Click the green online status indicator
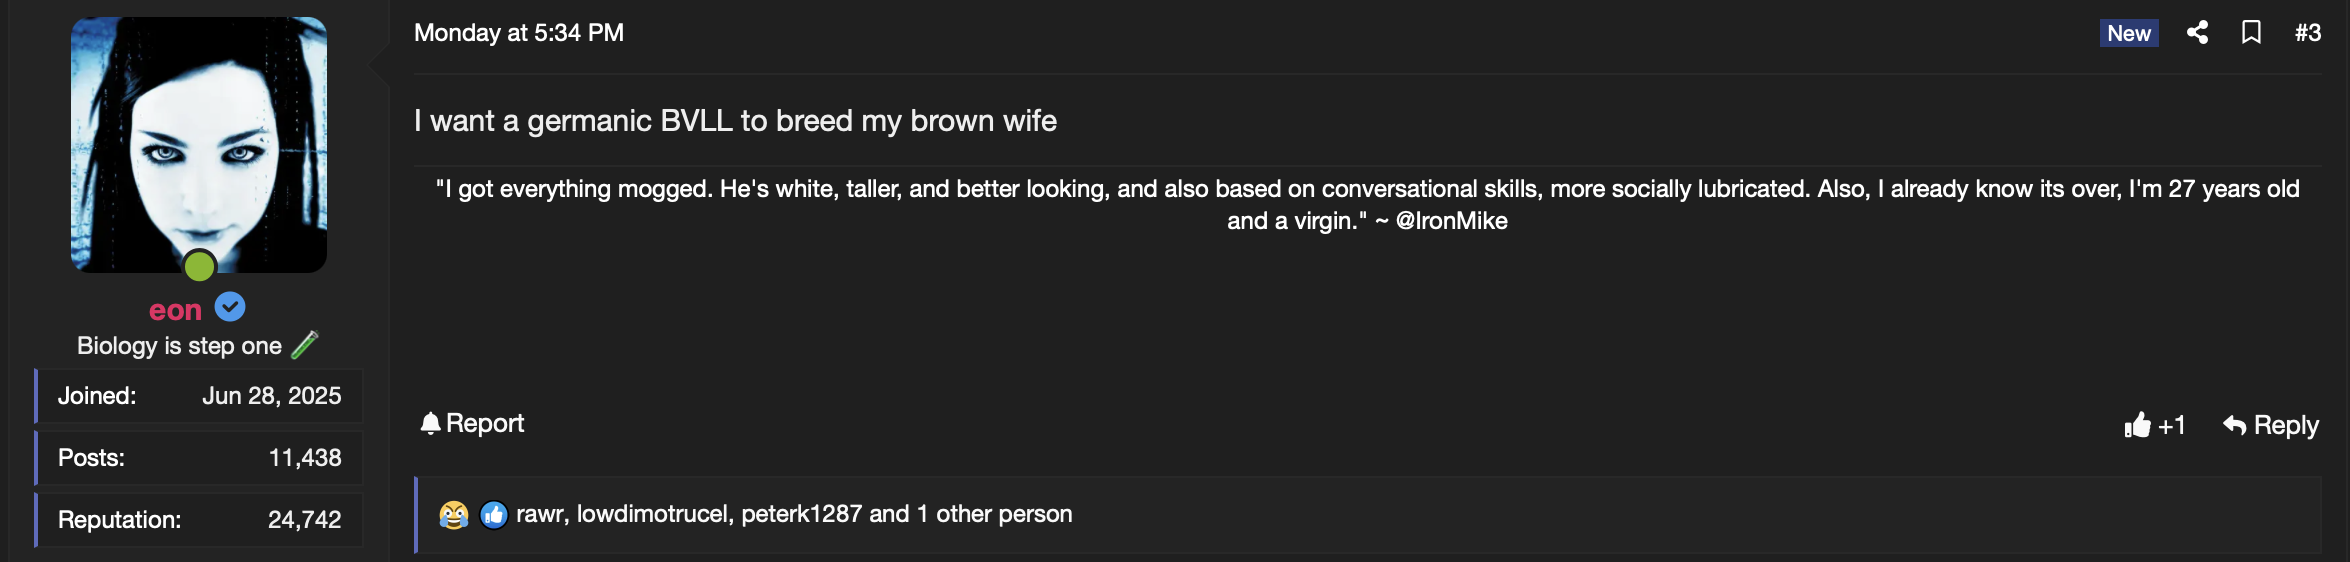The height and width of the screenshot is (562, 2350). pos(200,266)
